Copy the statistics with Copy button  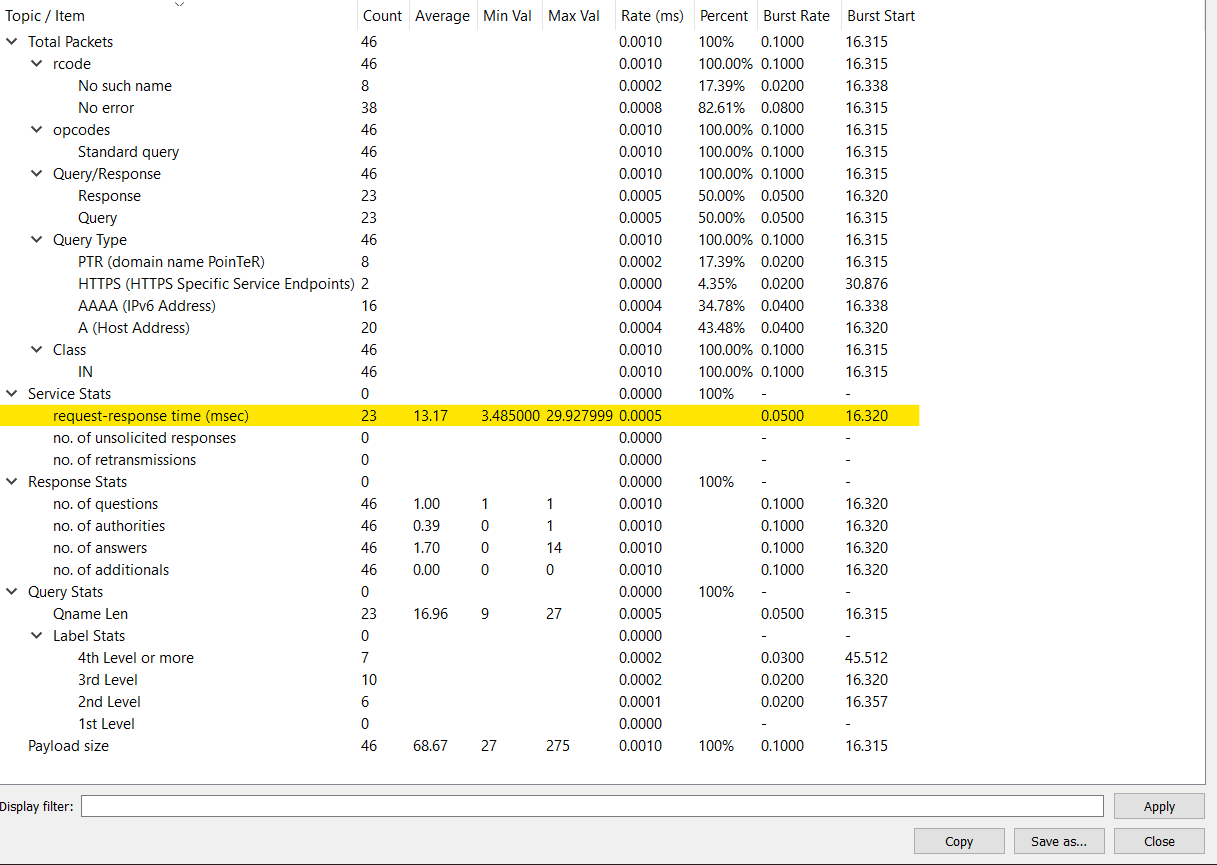click(958, 840)
